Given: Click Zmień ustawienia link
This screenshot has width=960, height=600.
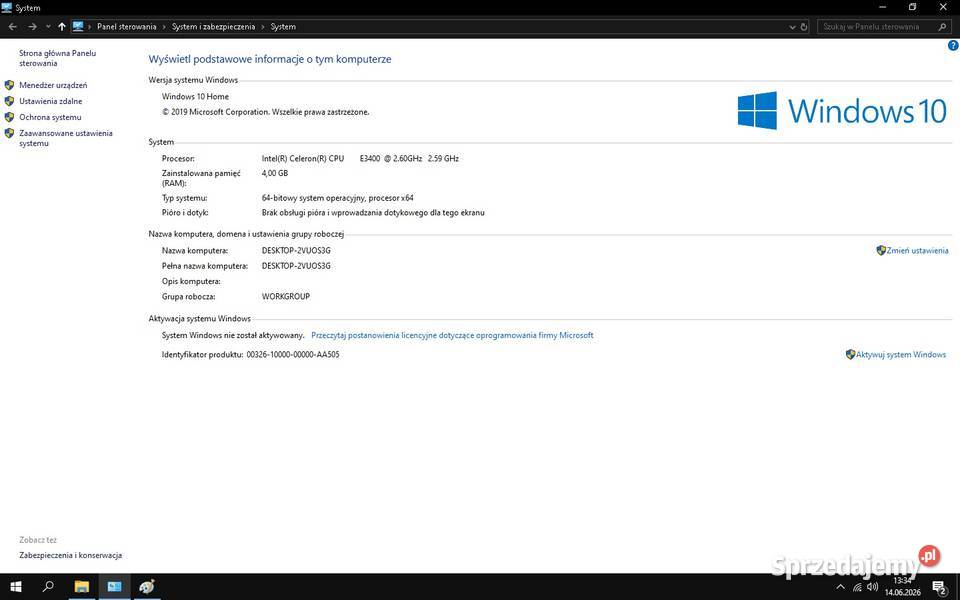Looking at the screenshot, I should (x=917, y=250).
